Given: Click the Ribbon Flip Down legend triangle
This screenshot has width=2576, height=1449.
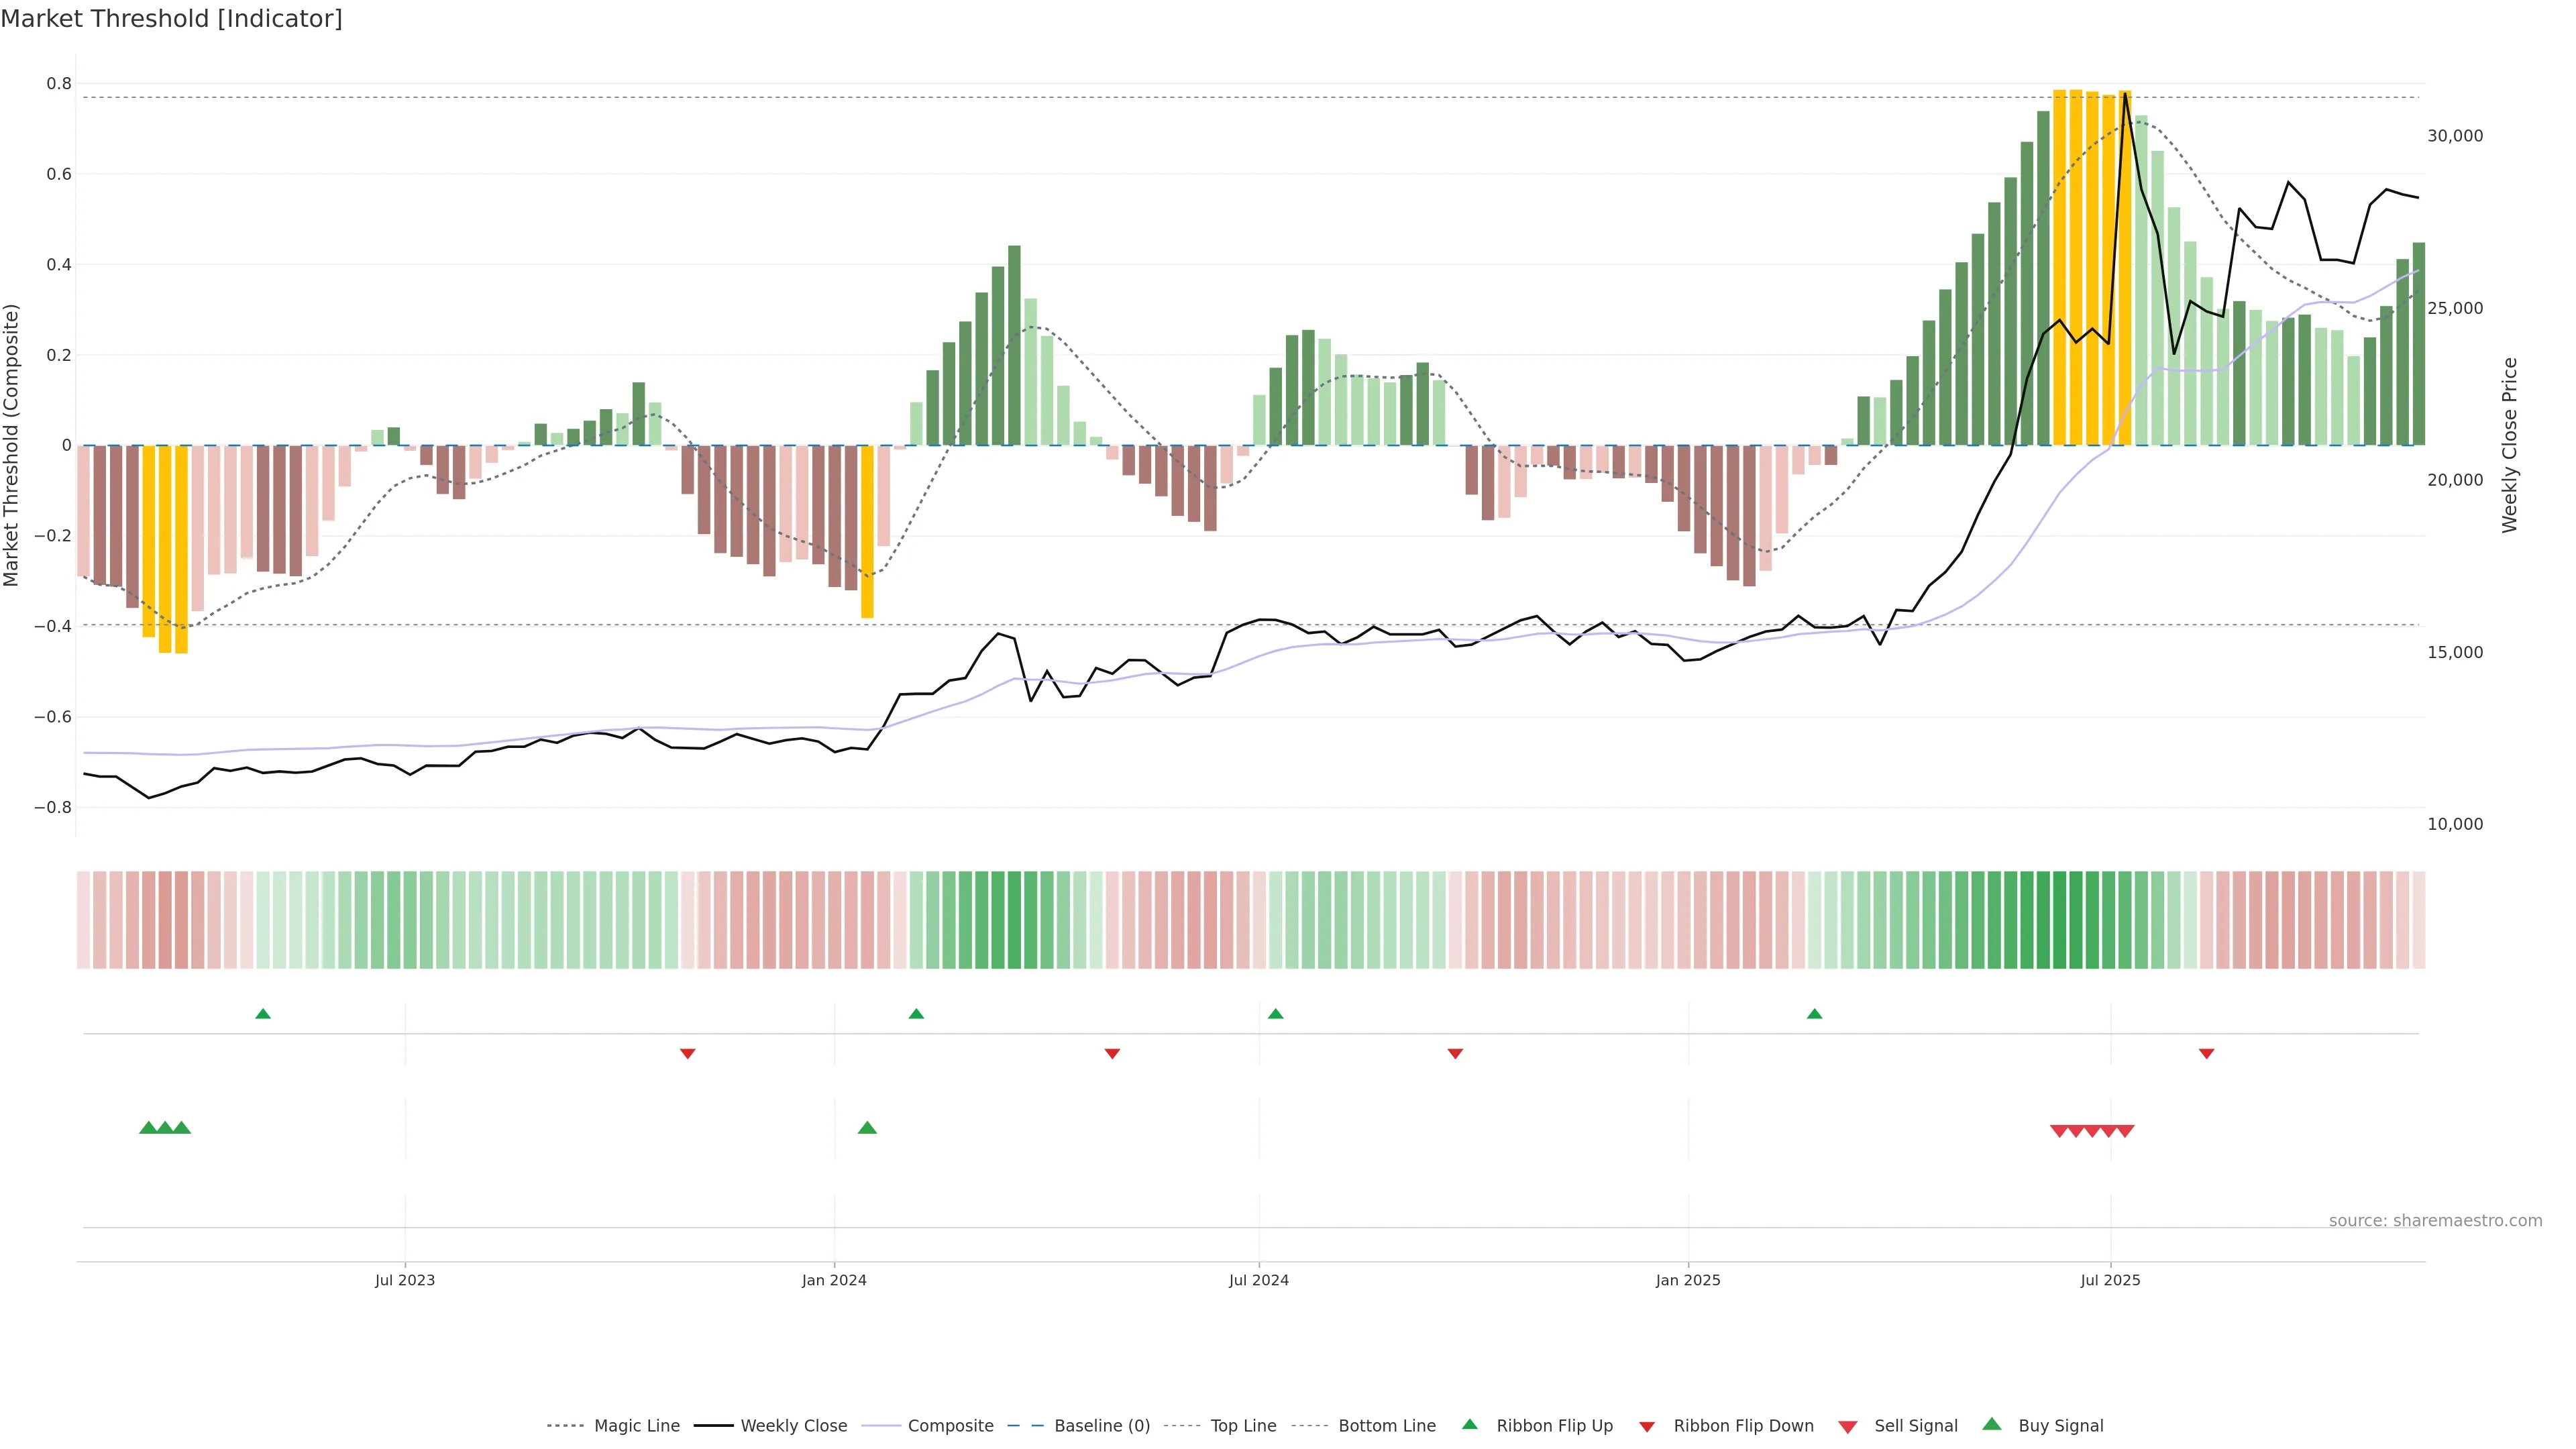Looking at the screenshot, I should [x=1647, y=1426].
